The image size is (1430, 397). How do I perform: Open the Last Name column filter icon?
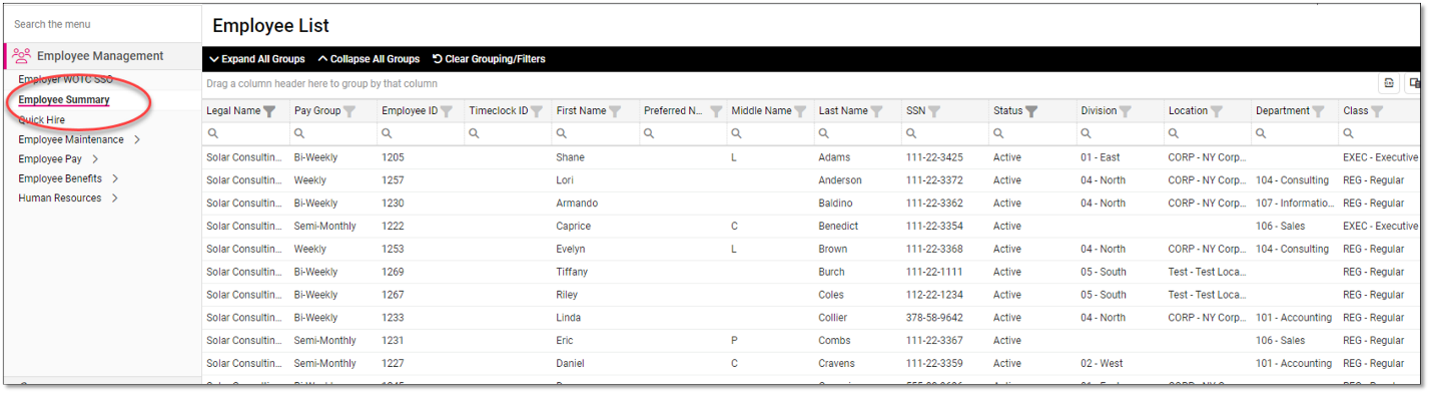pyautogui.click(x=877, y=111)
